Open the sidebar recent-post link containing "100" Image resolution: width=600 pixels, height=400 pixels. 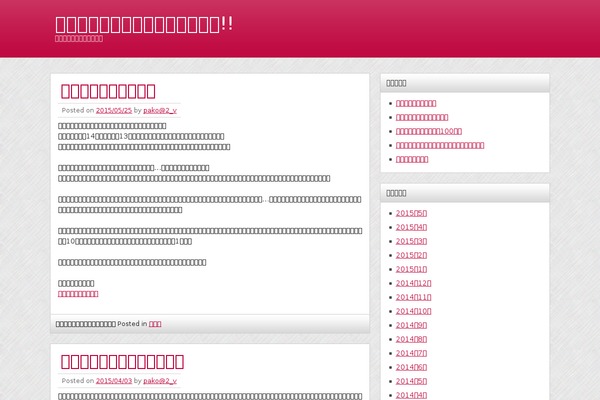(429, 131)
